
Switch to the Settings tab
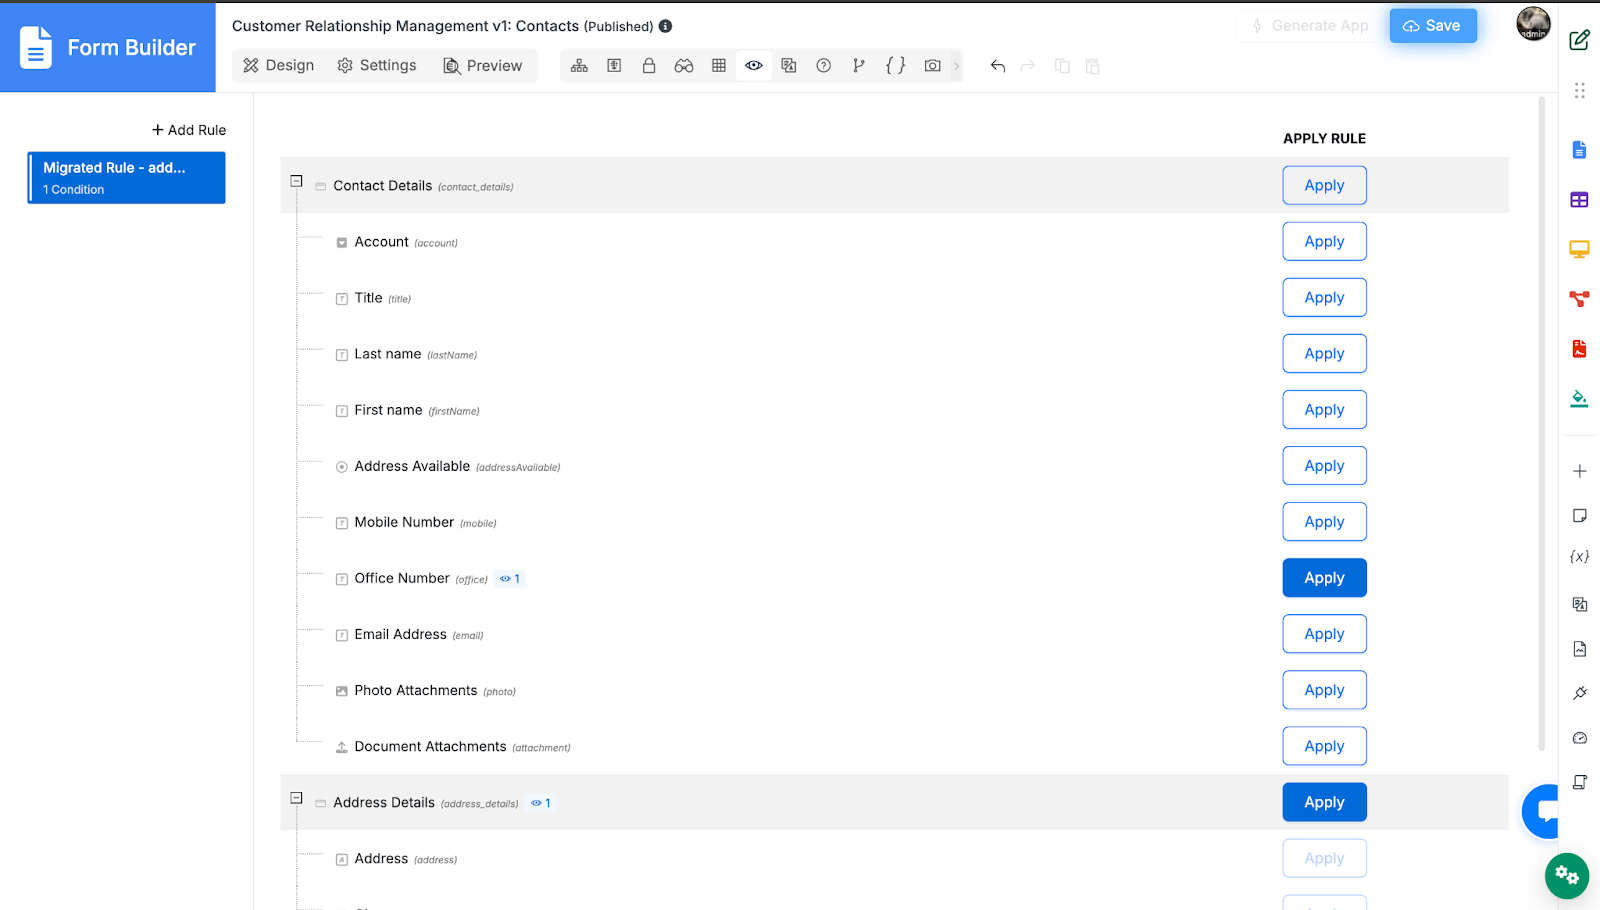377,66
